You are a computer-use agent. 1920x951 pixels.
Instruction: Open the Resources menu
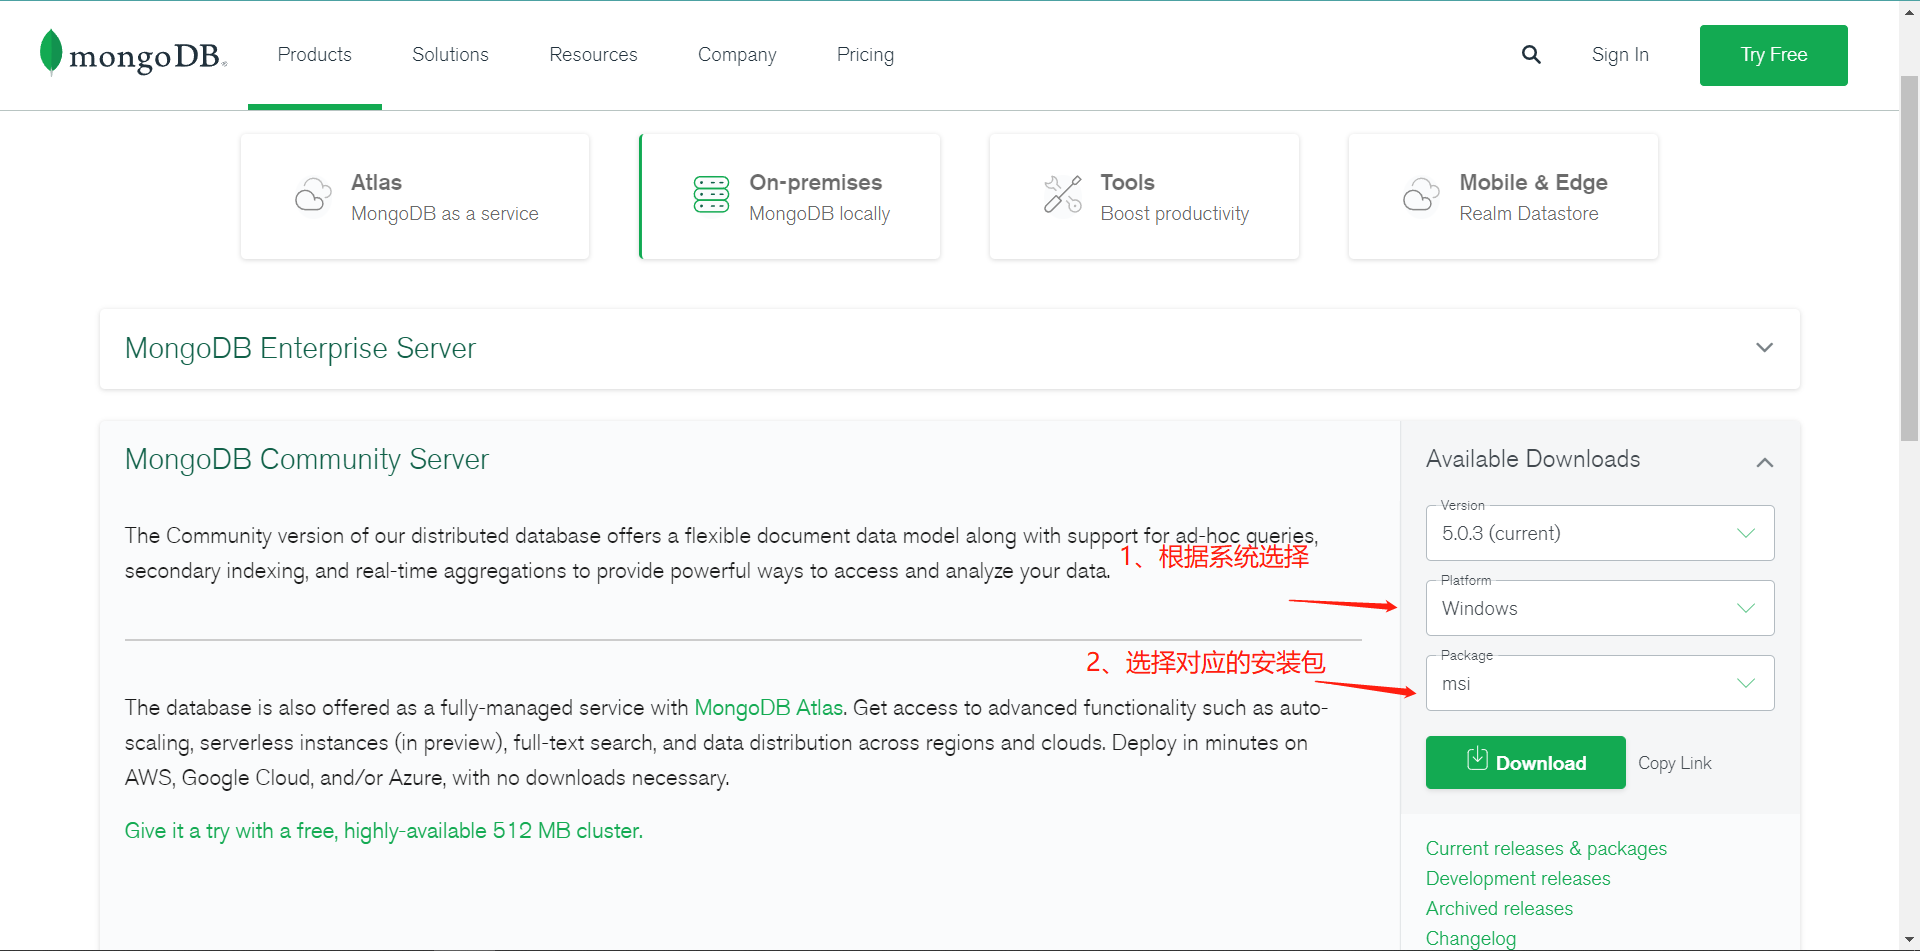(593, 55)
